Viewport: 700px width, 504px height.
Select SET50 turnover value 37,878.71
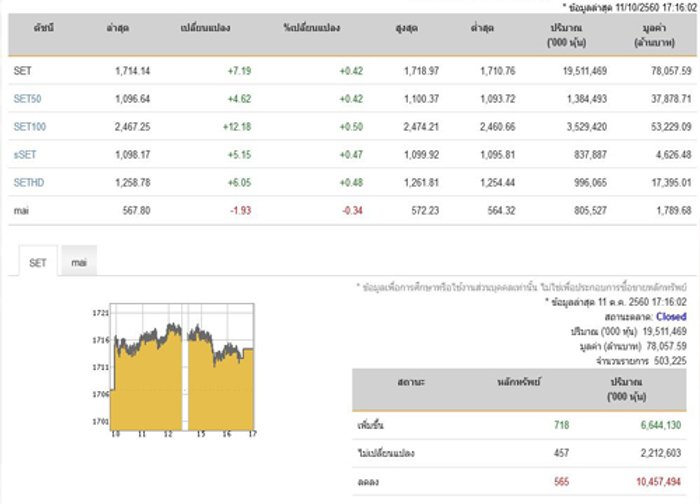coord(671,99)
